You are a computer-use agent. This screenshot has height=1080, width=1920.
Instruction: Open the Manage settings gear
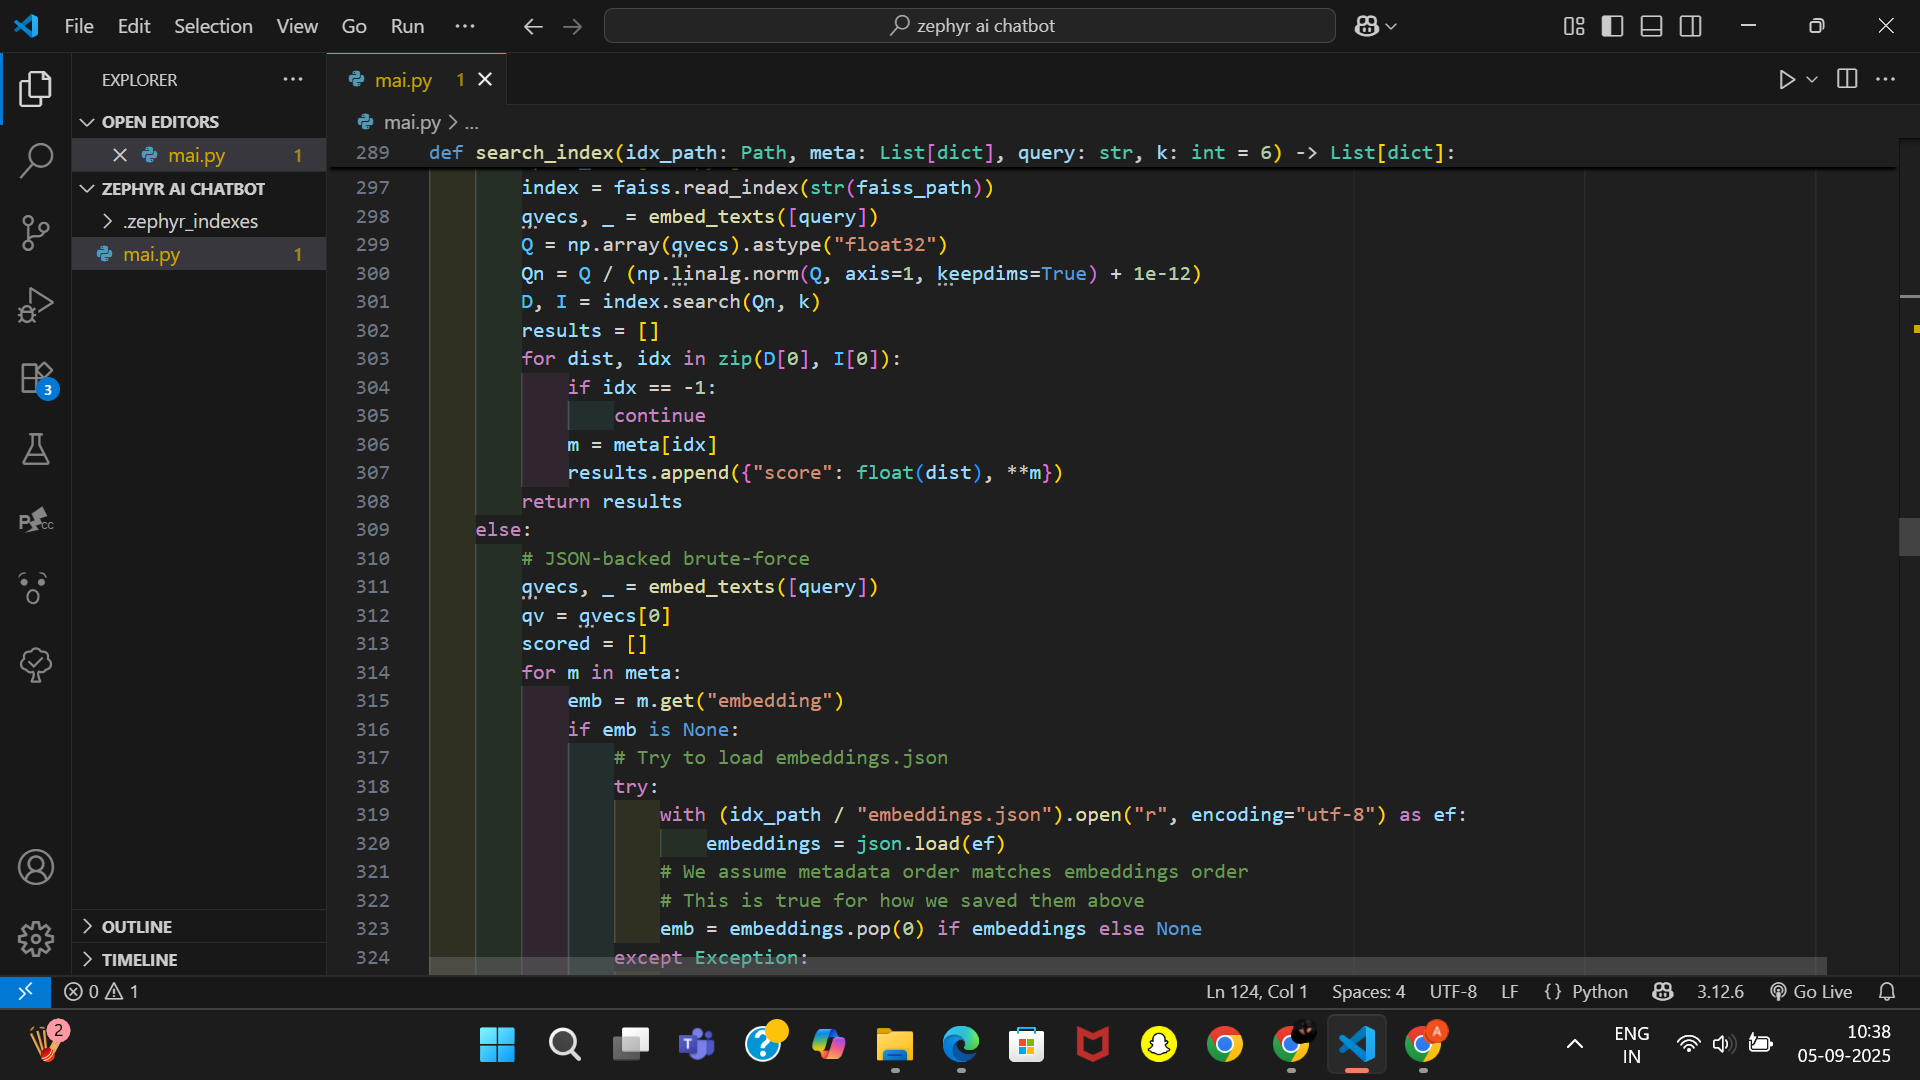point(36,938)
